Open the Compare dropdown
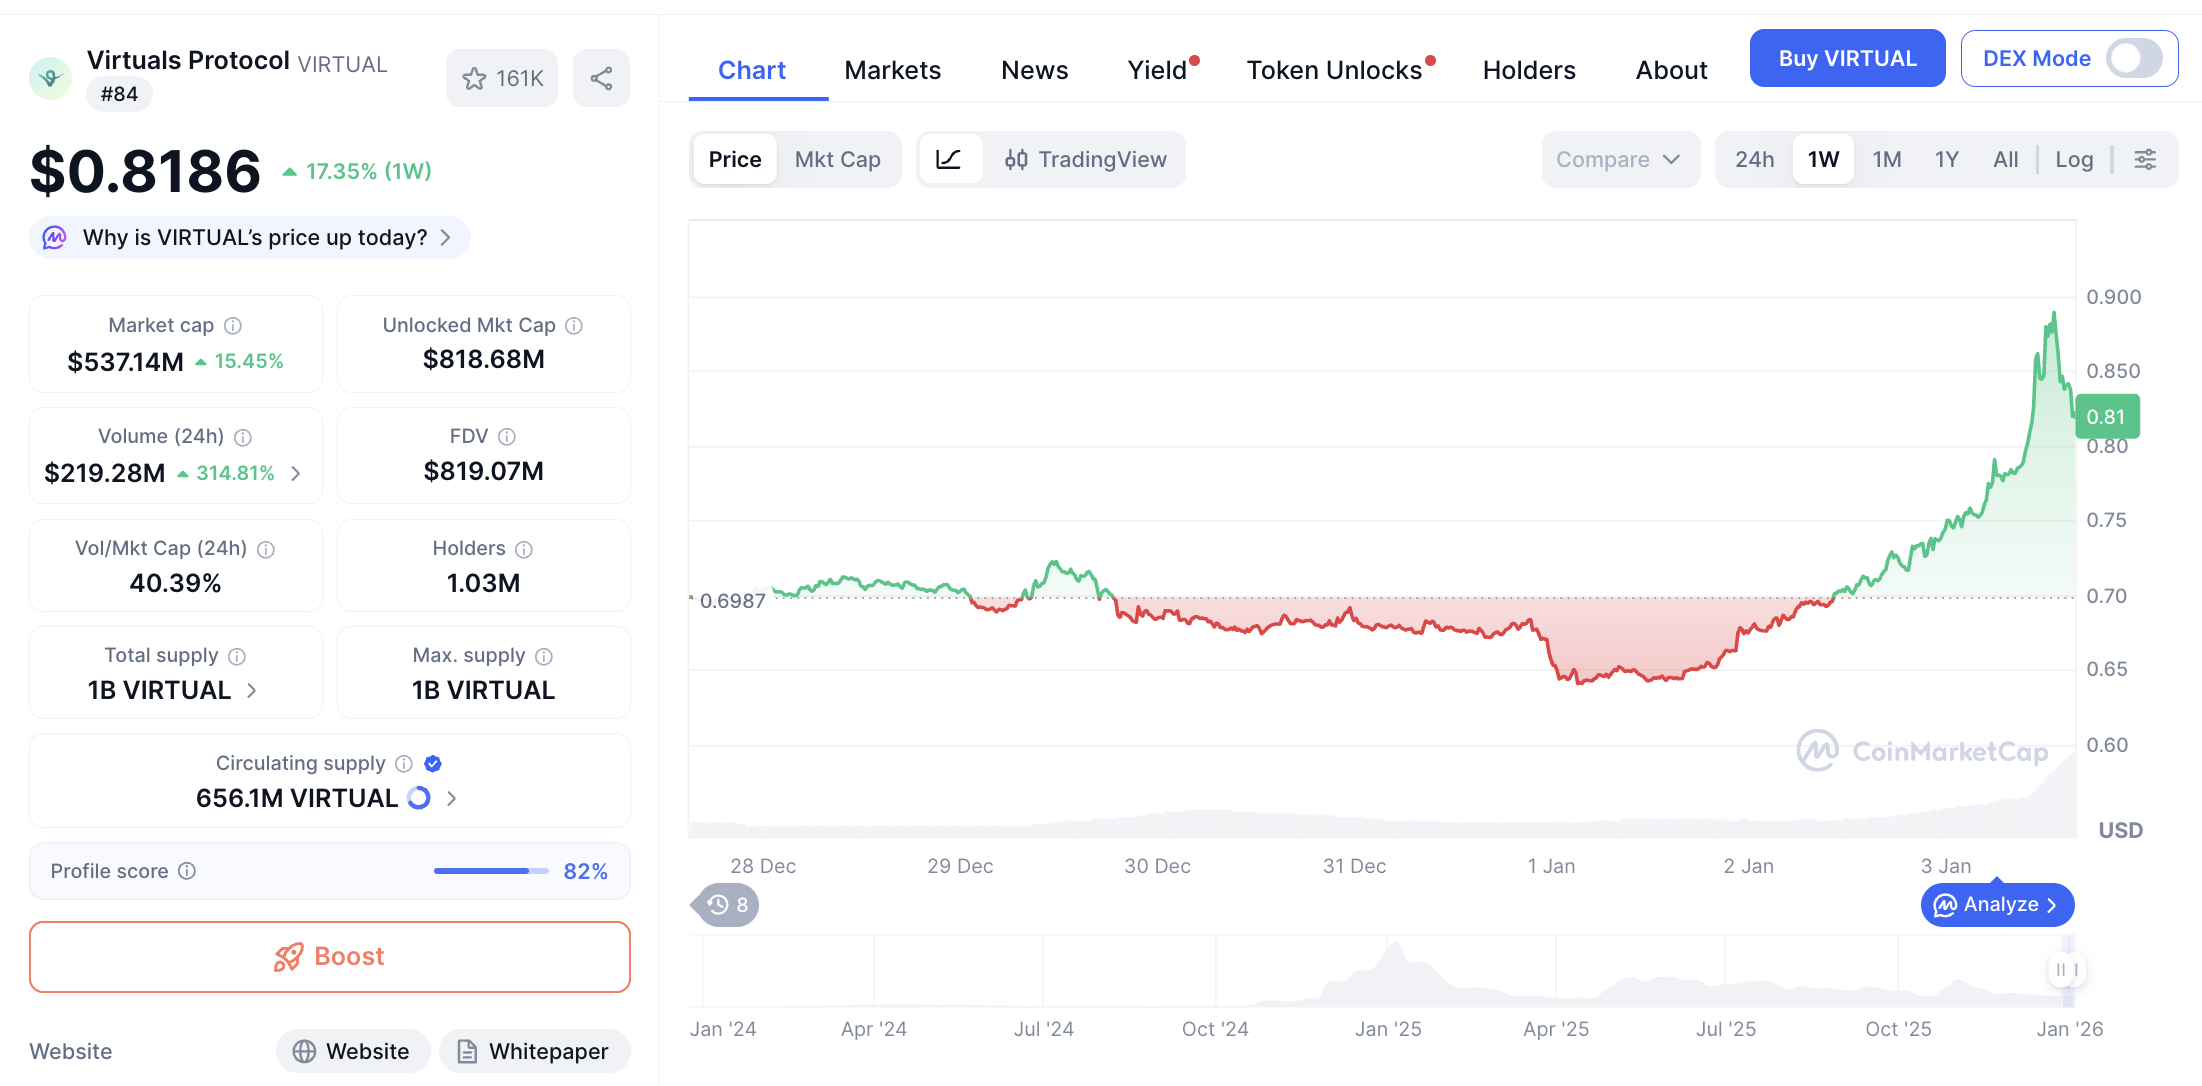Screen dimensions: 2202x1086 [1618, 160]
